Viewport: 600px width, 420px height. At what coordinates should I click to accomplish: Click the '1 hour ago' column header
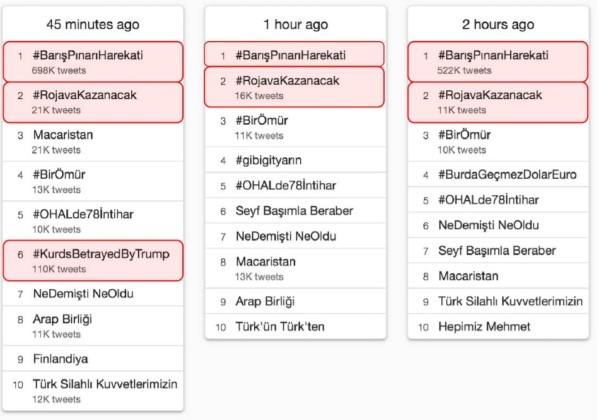(x=294, y=23)
